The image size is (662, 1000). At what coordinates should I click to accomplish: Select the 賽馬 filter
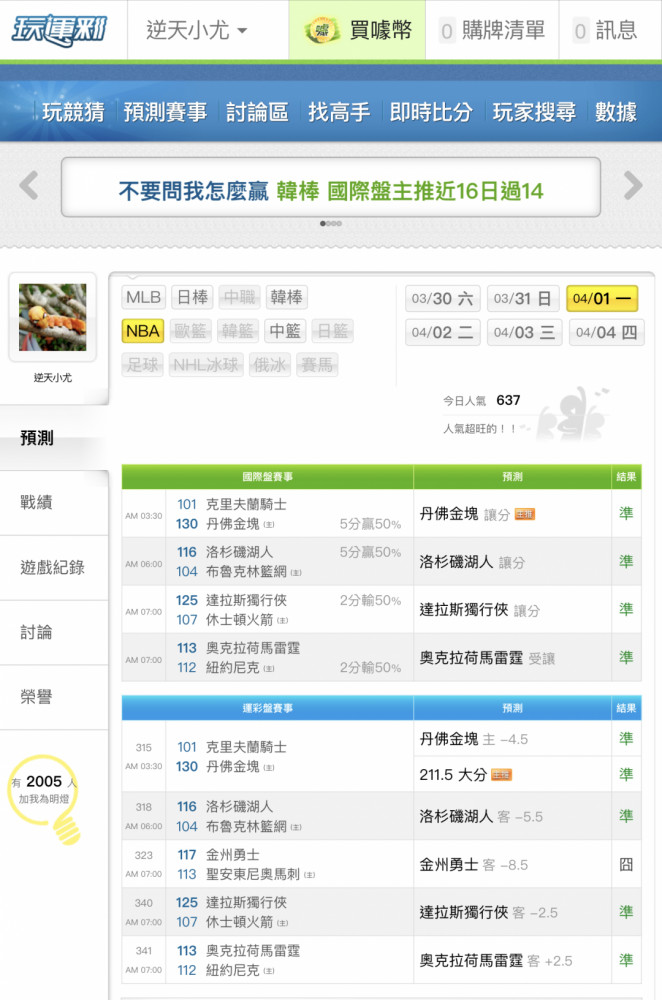point(317,365)
